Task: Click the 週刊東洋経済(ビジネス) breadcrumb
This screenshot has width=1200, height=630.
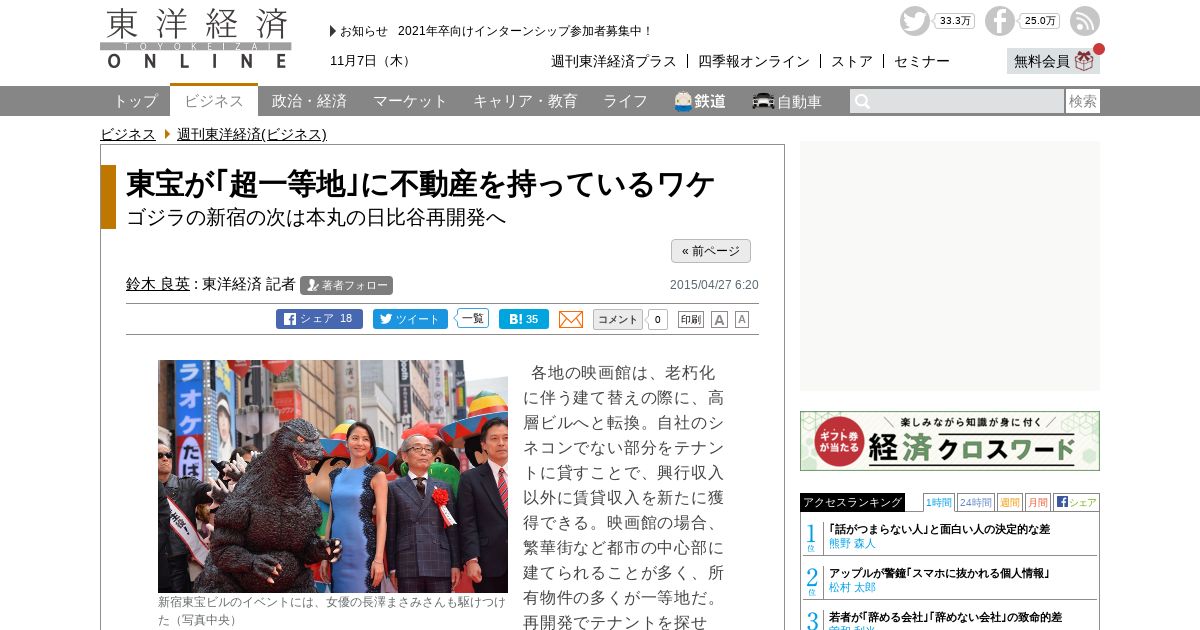Action: click(252, 134)
